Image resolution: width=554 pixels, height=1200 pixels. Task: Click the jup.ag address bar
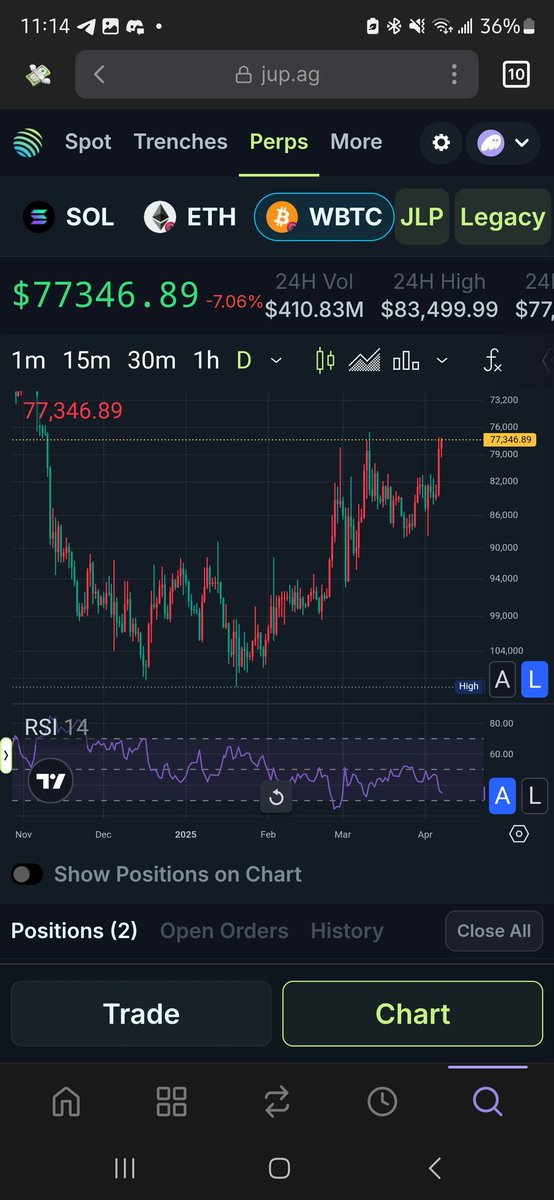277,75
